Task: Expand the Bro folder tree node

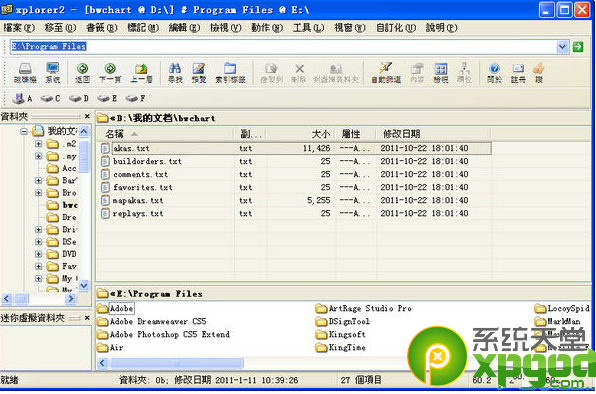Action: pos(38,193)
